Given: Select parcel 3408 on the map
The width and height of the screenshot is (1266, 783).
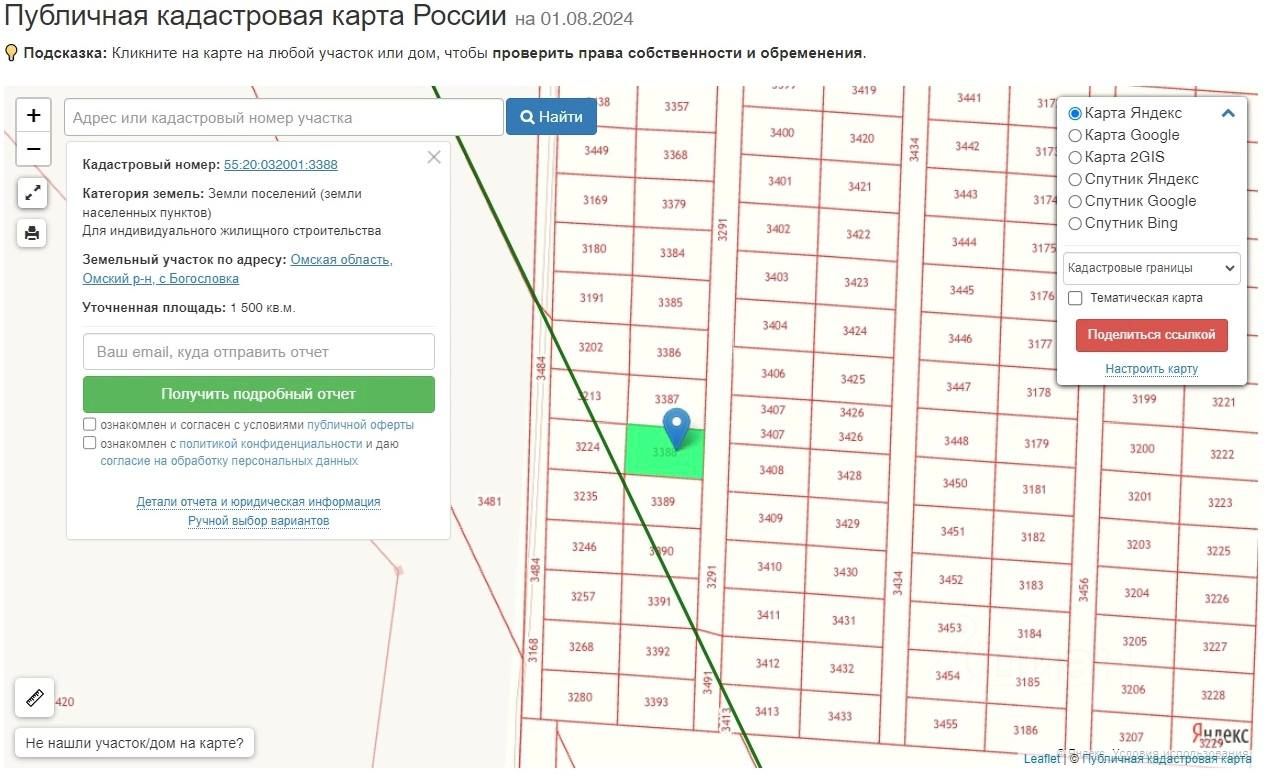Looking at the screenshot, I should pyautogui.click(x=771, y=470).
